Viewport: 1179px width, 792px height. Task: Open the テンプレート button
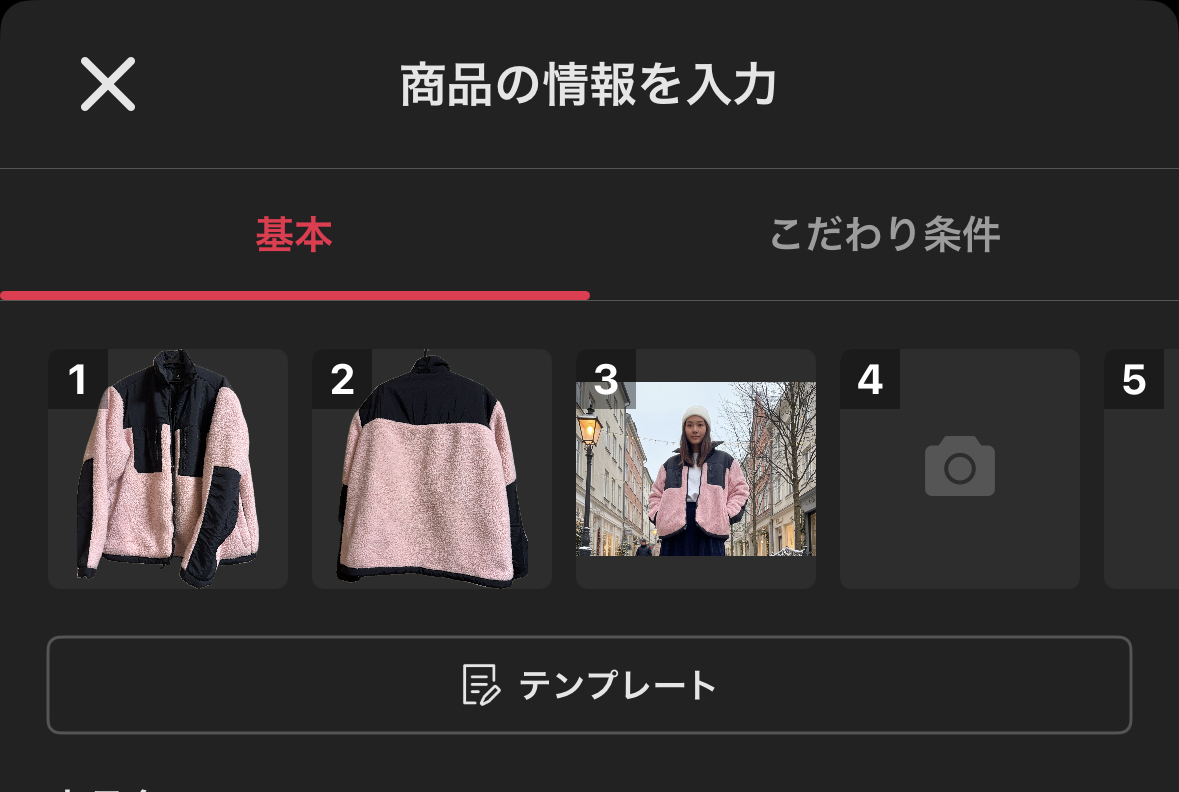coord(590,685)
